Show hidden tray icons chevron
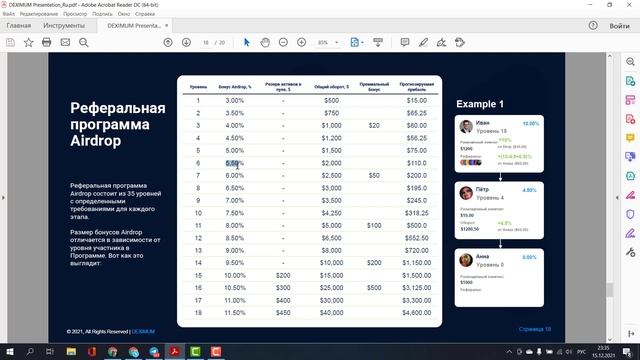 tap(509, 352)
